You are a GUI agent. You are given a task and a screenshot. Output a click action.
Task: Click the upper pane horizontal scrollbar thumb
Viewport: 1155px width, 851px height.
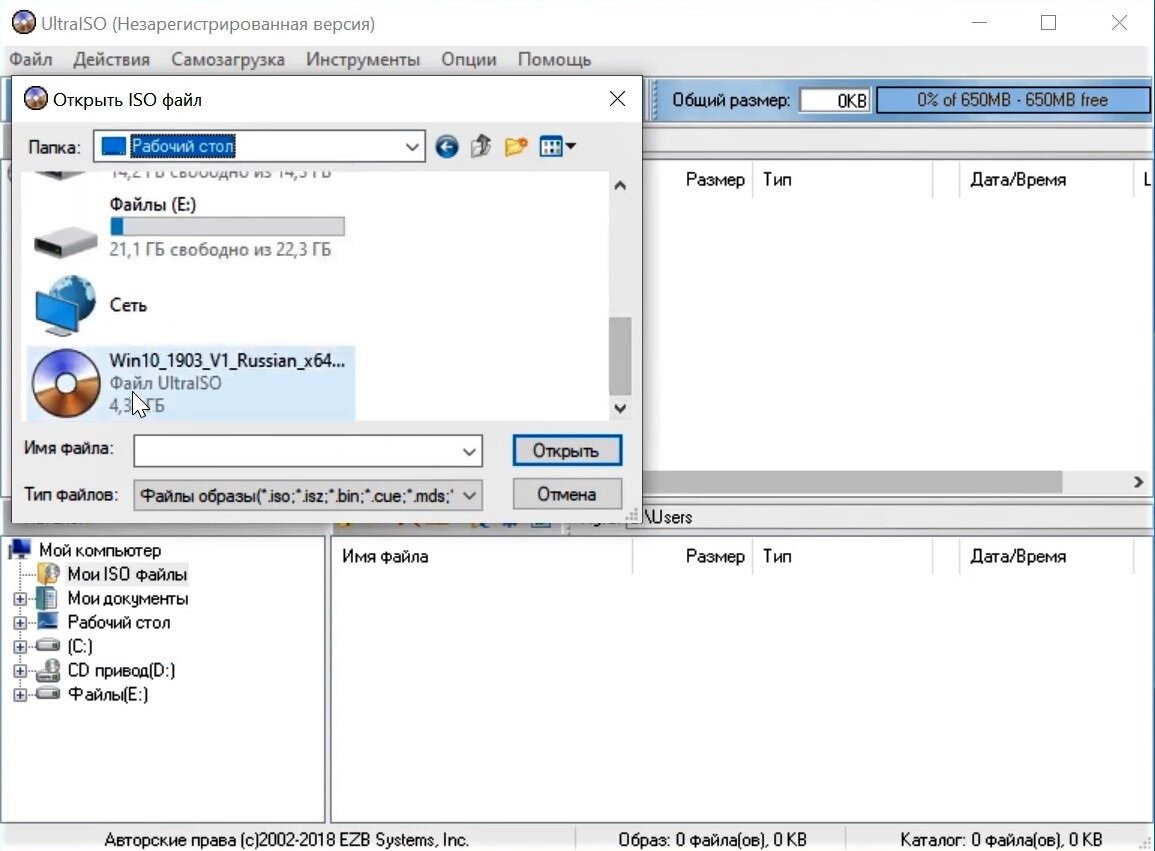coord(852,482)
